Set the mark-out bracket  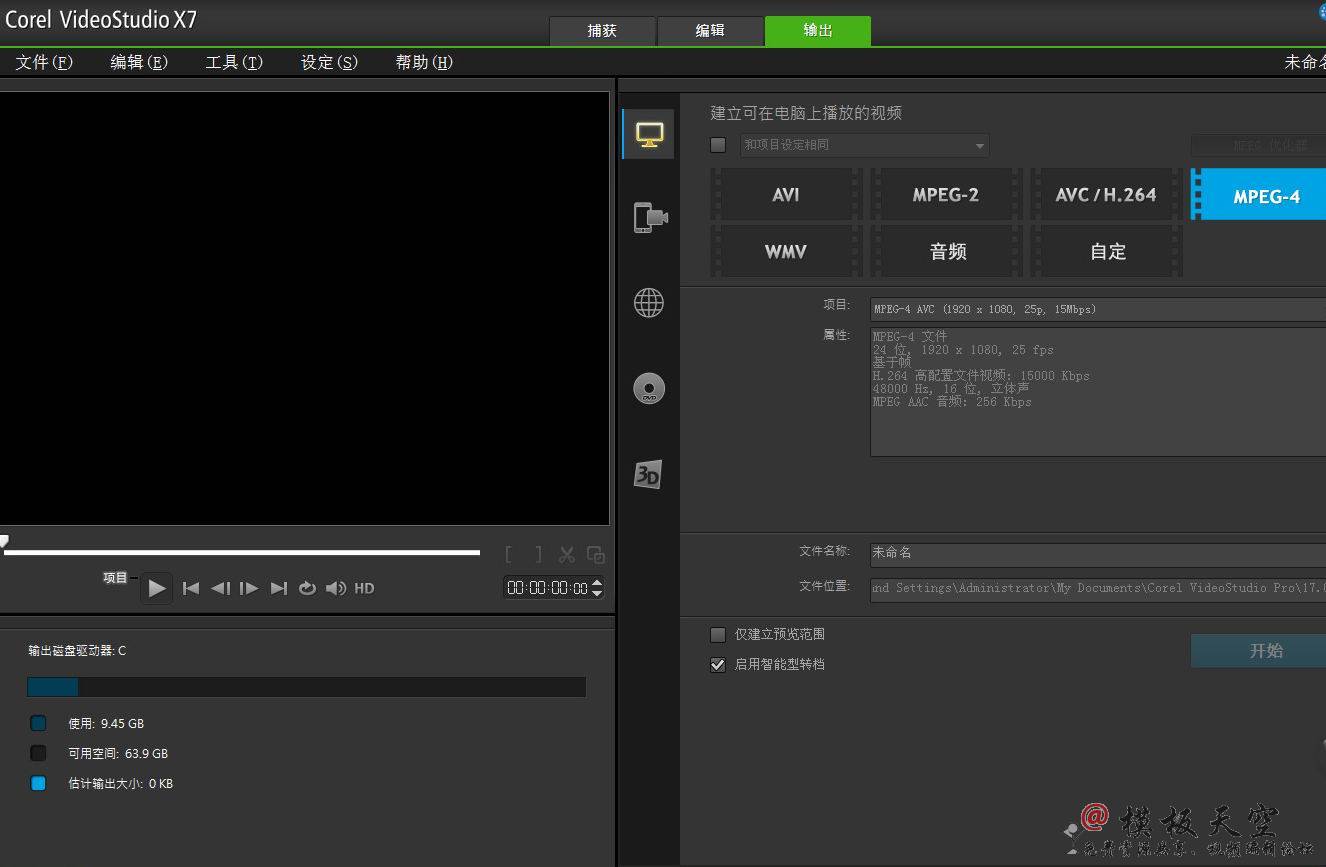coord(538,554)
